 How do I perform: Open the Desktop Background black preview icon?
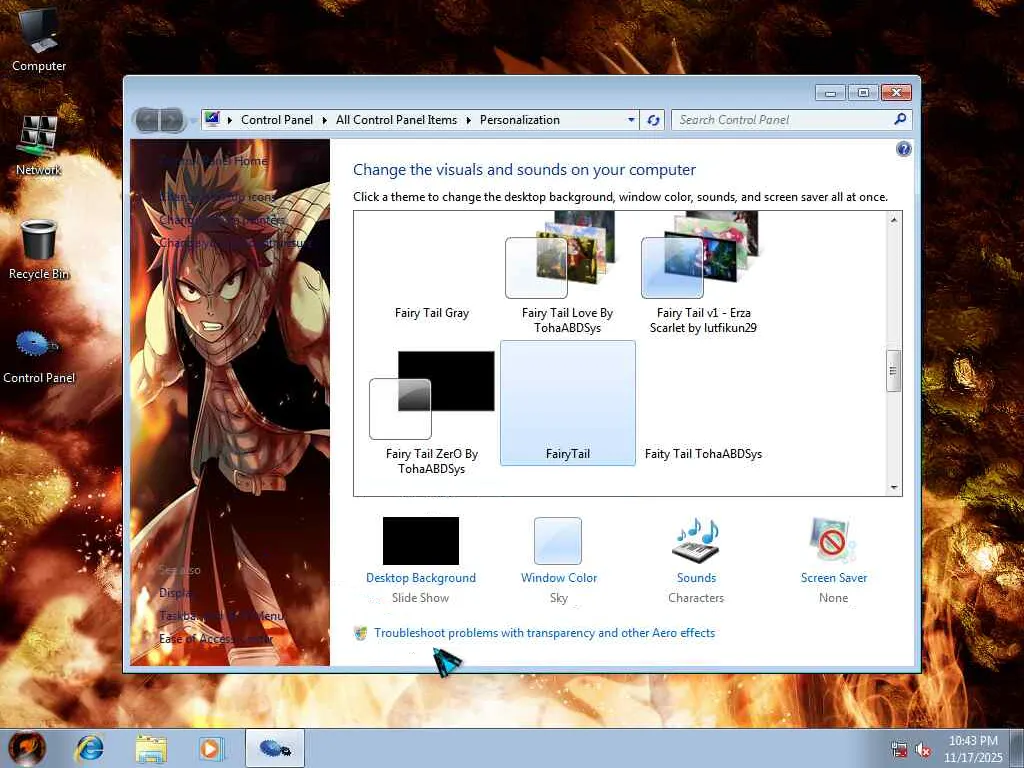(421, 541)
